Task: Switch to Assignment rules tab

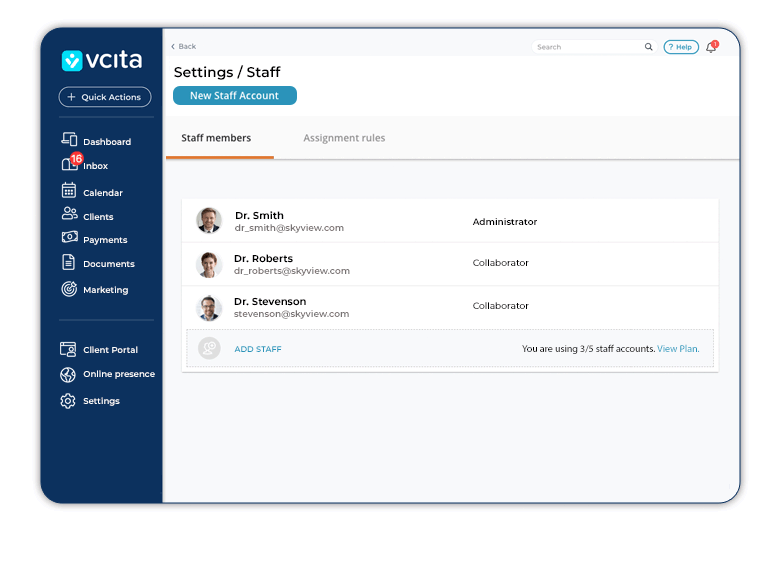Action: tap(344, 138)
